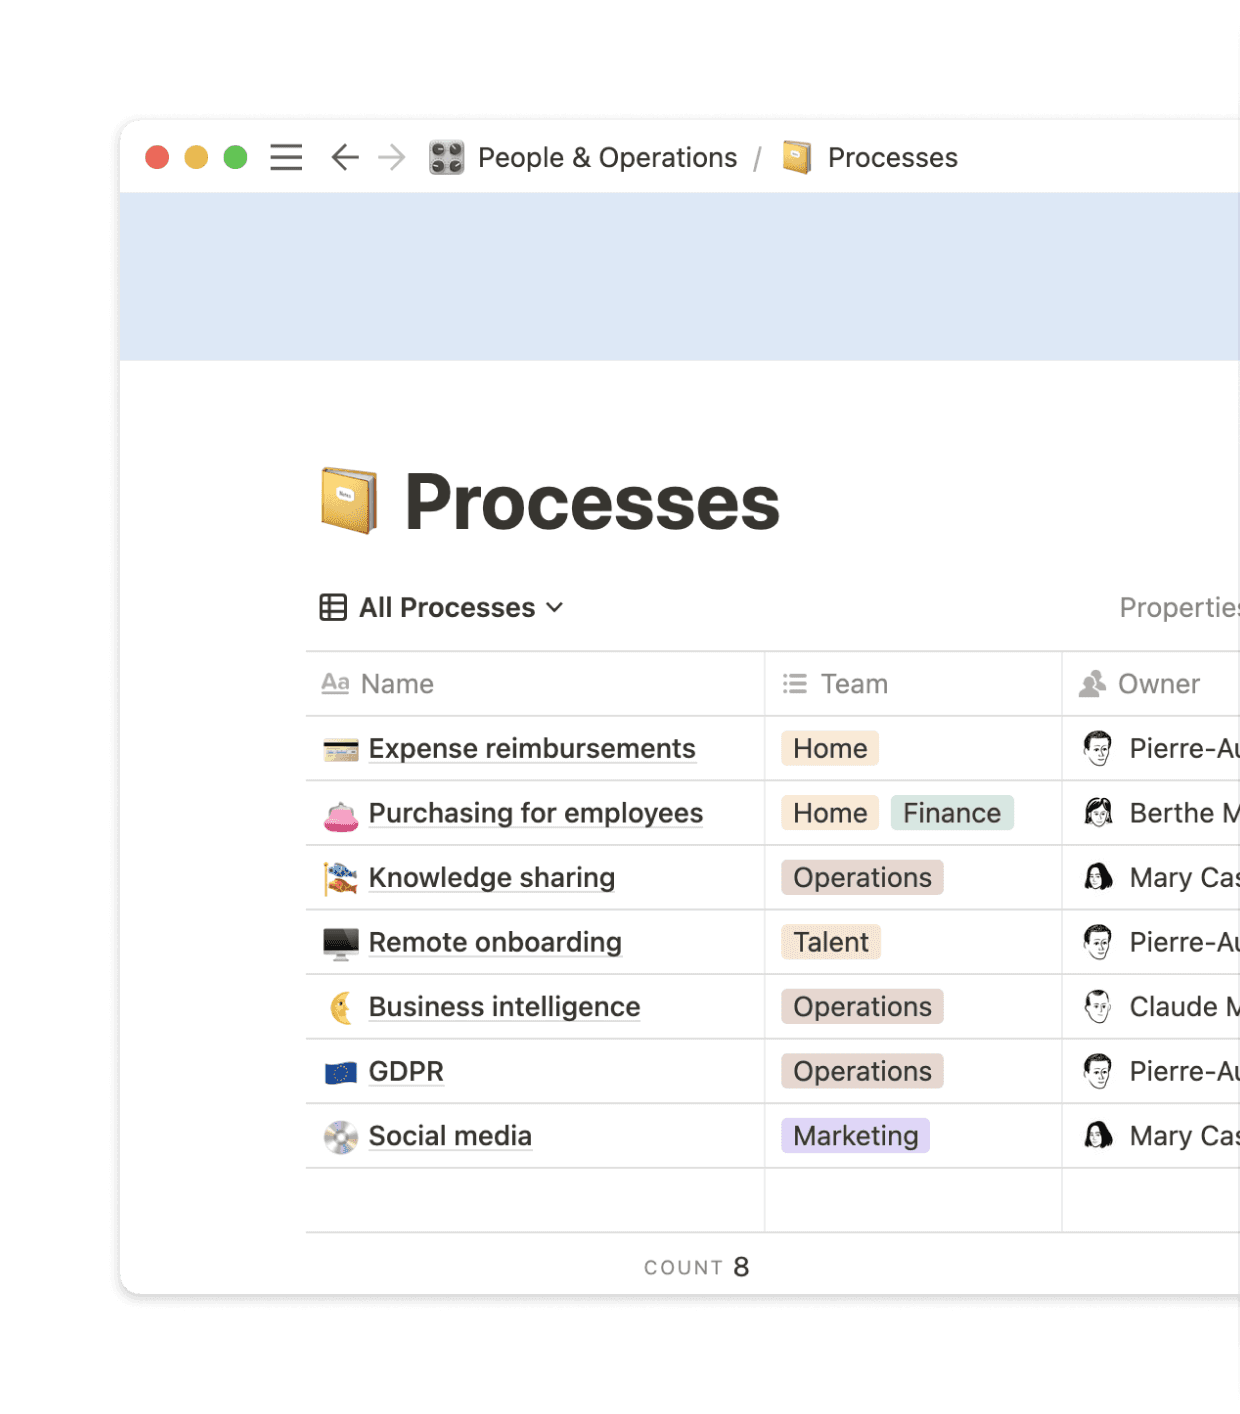This screenshot has width=1240, height=1414.
Task: Click the Aa icon in the Name column header
Action: tap(335, 683)
